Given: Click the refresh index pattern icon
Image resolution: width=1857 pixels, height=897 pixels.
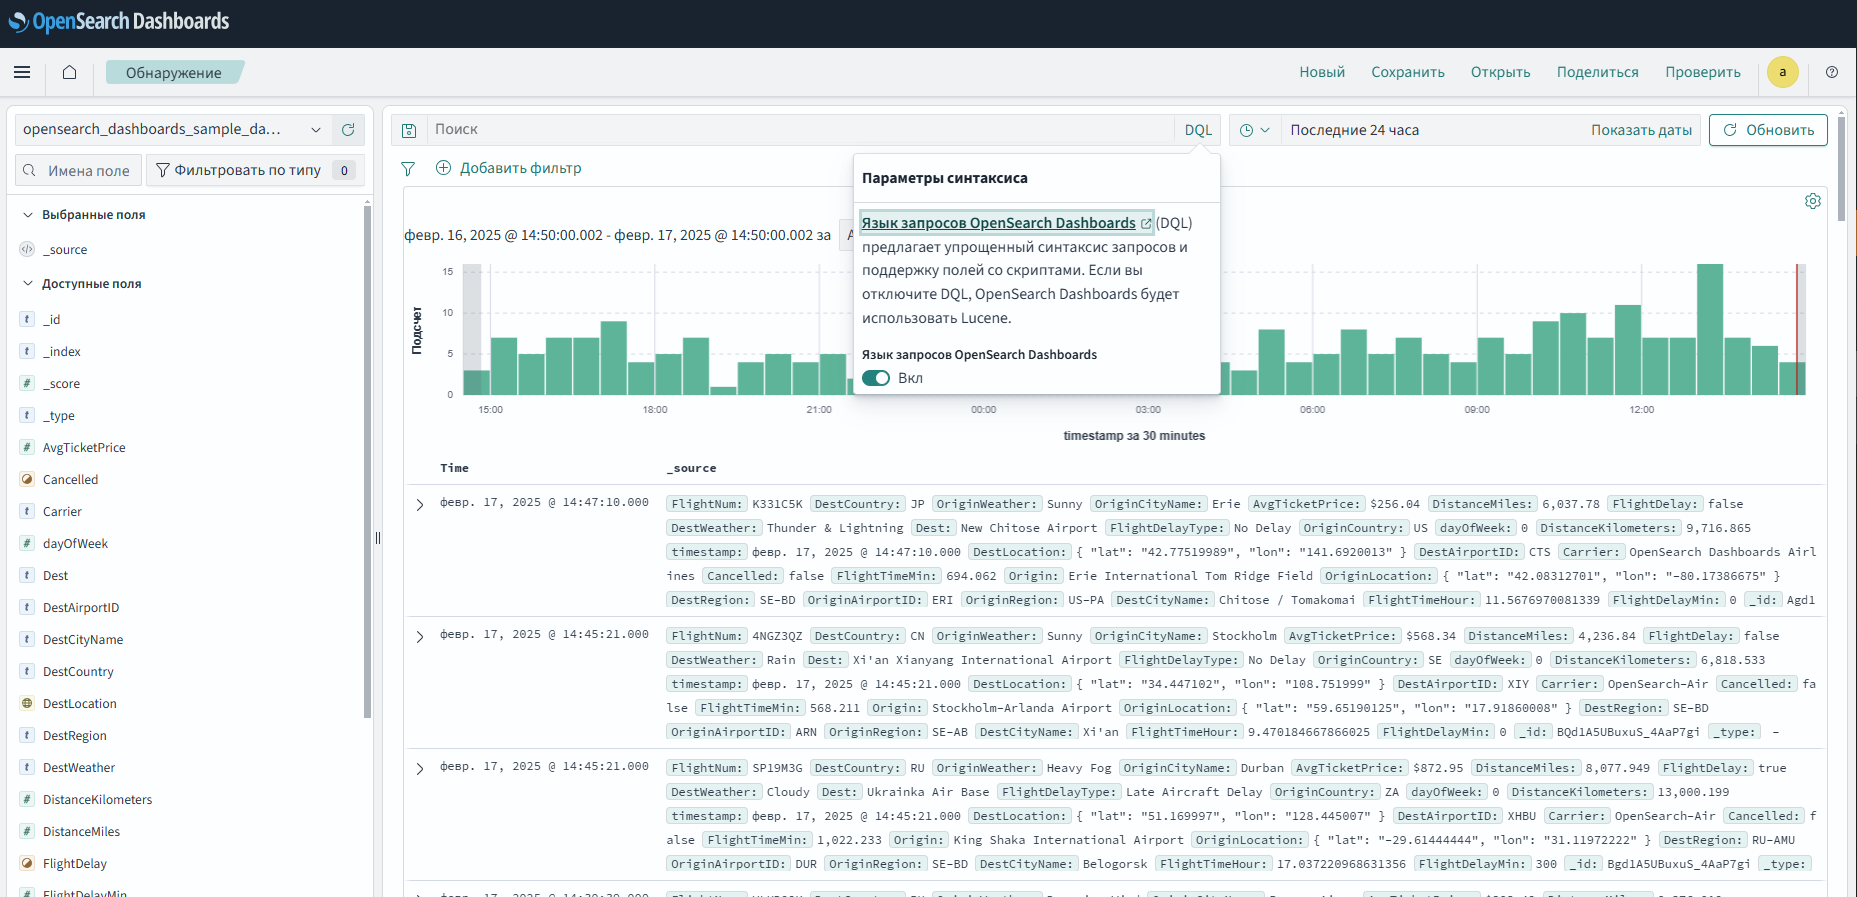Looking at the screenshot, I should [348, 130].
